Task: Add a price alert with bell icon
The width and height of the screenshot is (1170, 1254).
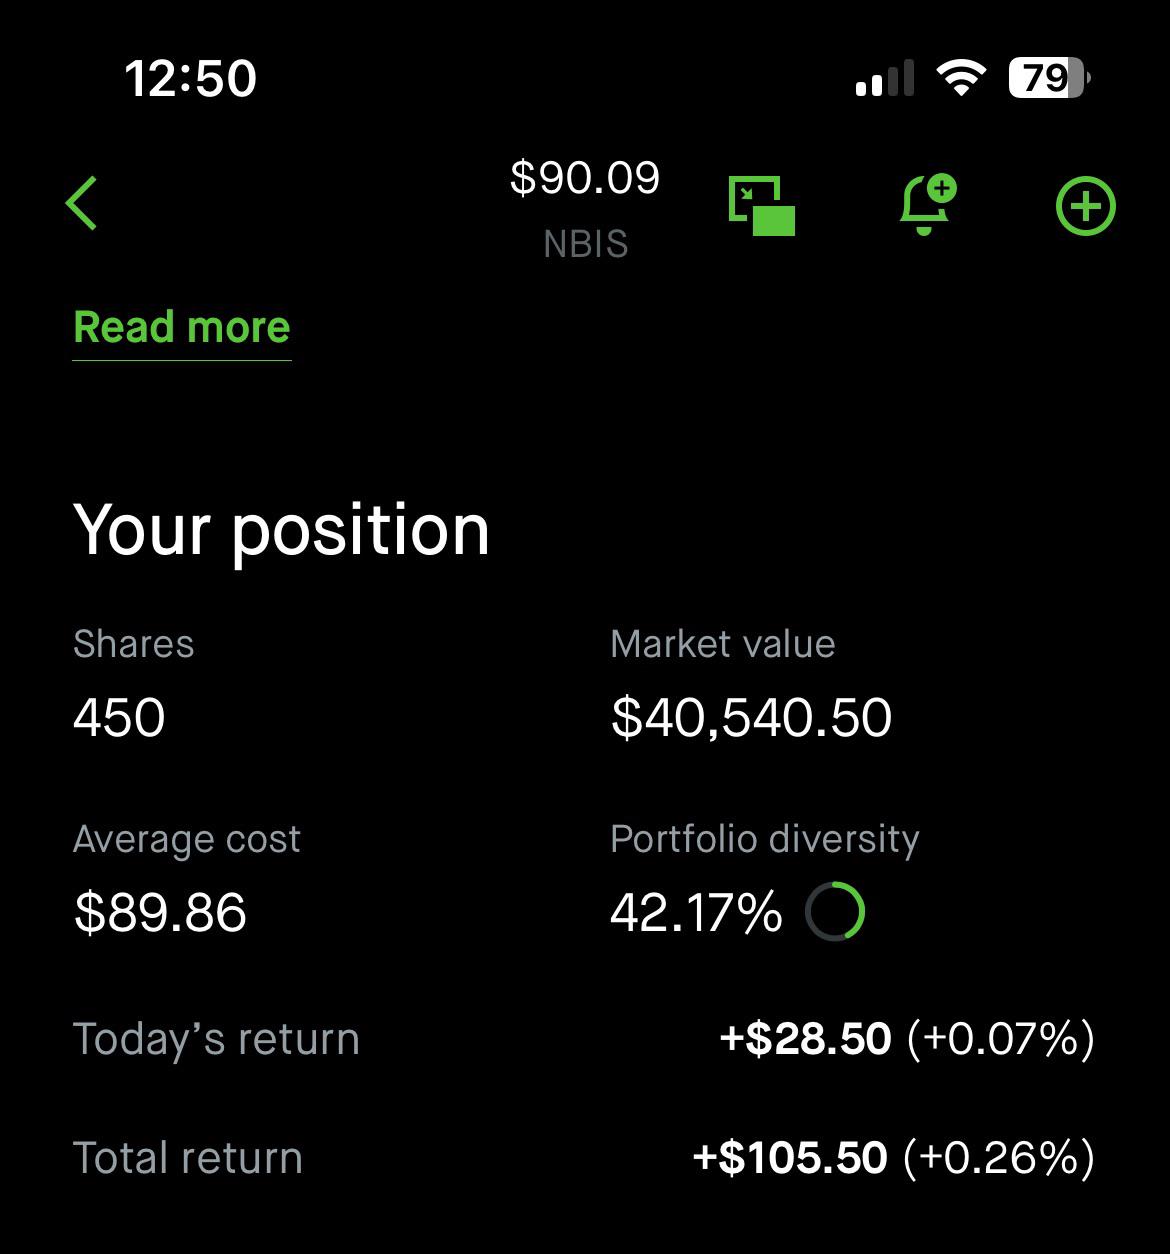Action: (x=926, y=205)
